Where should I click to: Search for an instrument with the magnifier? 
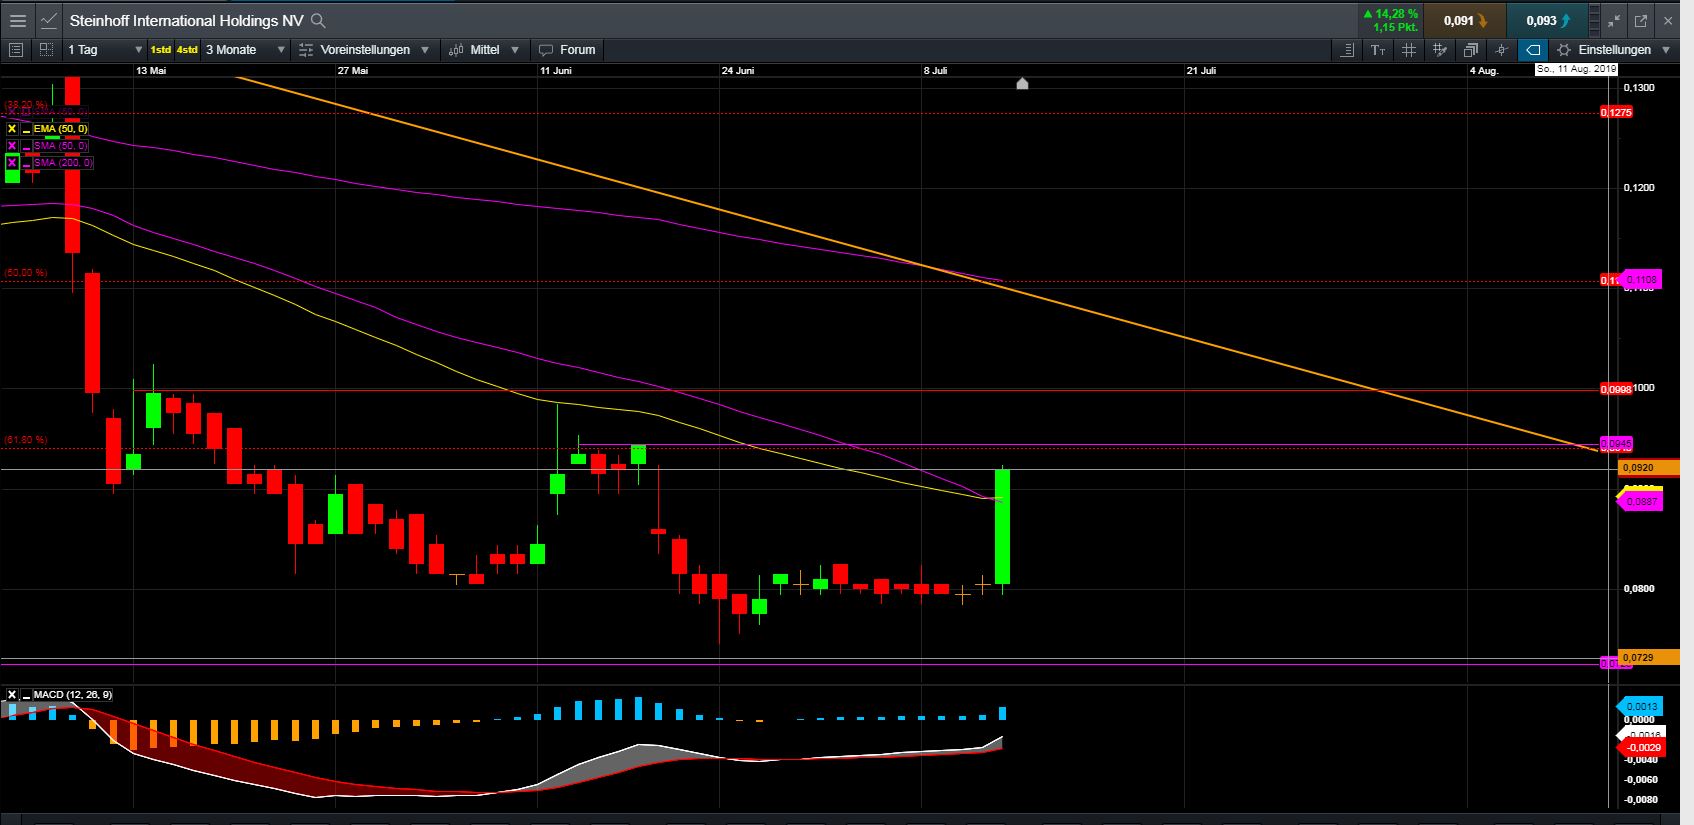click(318, 20)
